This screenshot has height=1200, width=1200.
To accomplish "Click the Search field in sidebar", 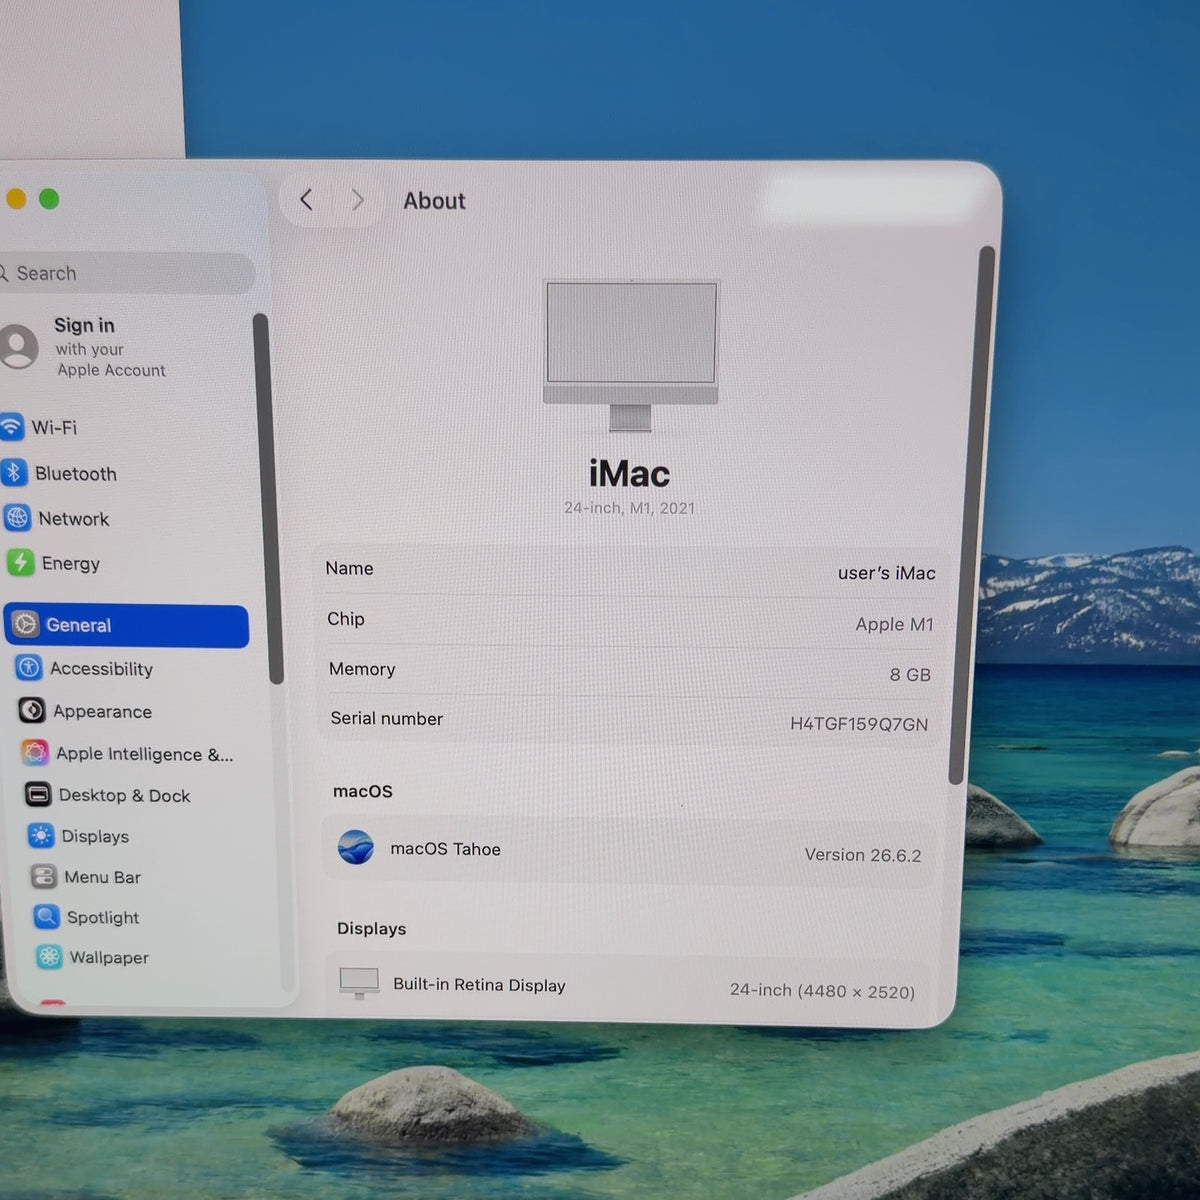I will click(126, 273).
